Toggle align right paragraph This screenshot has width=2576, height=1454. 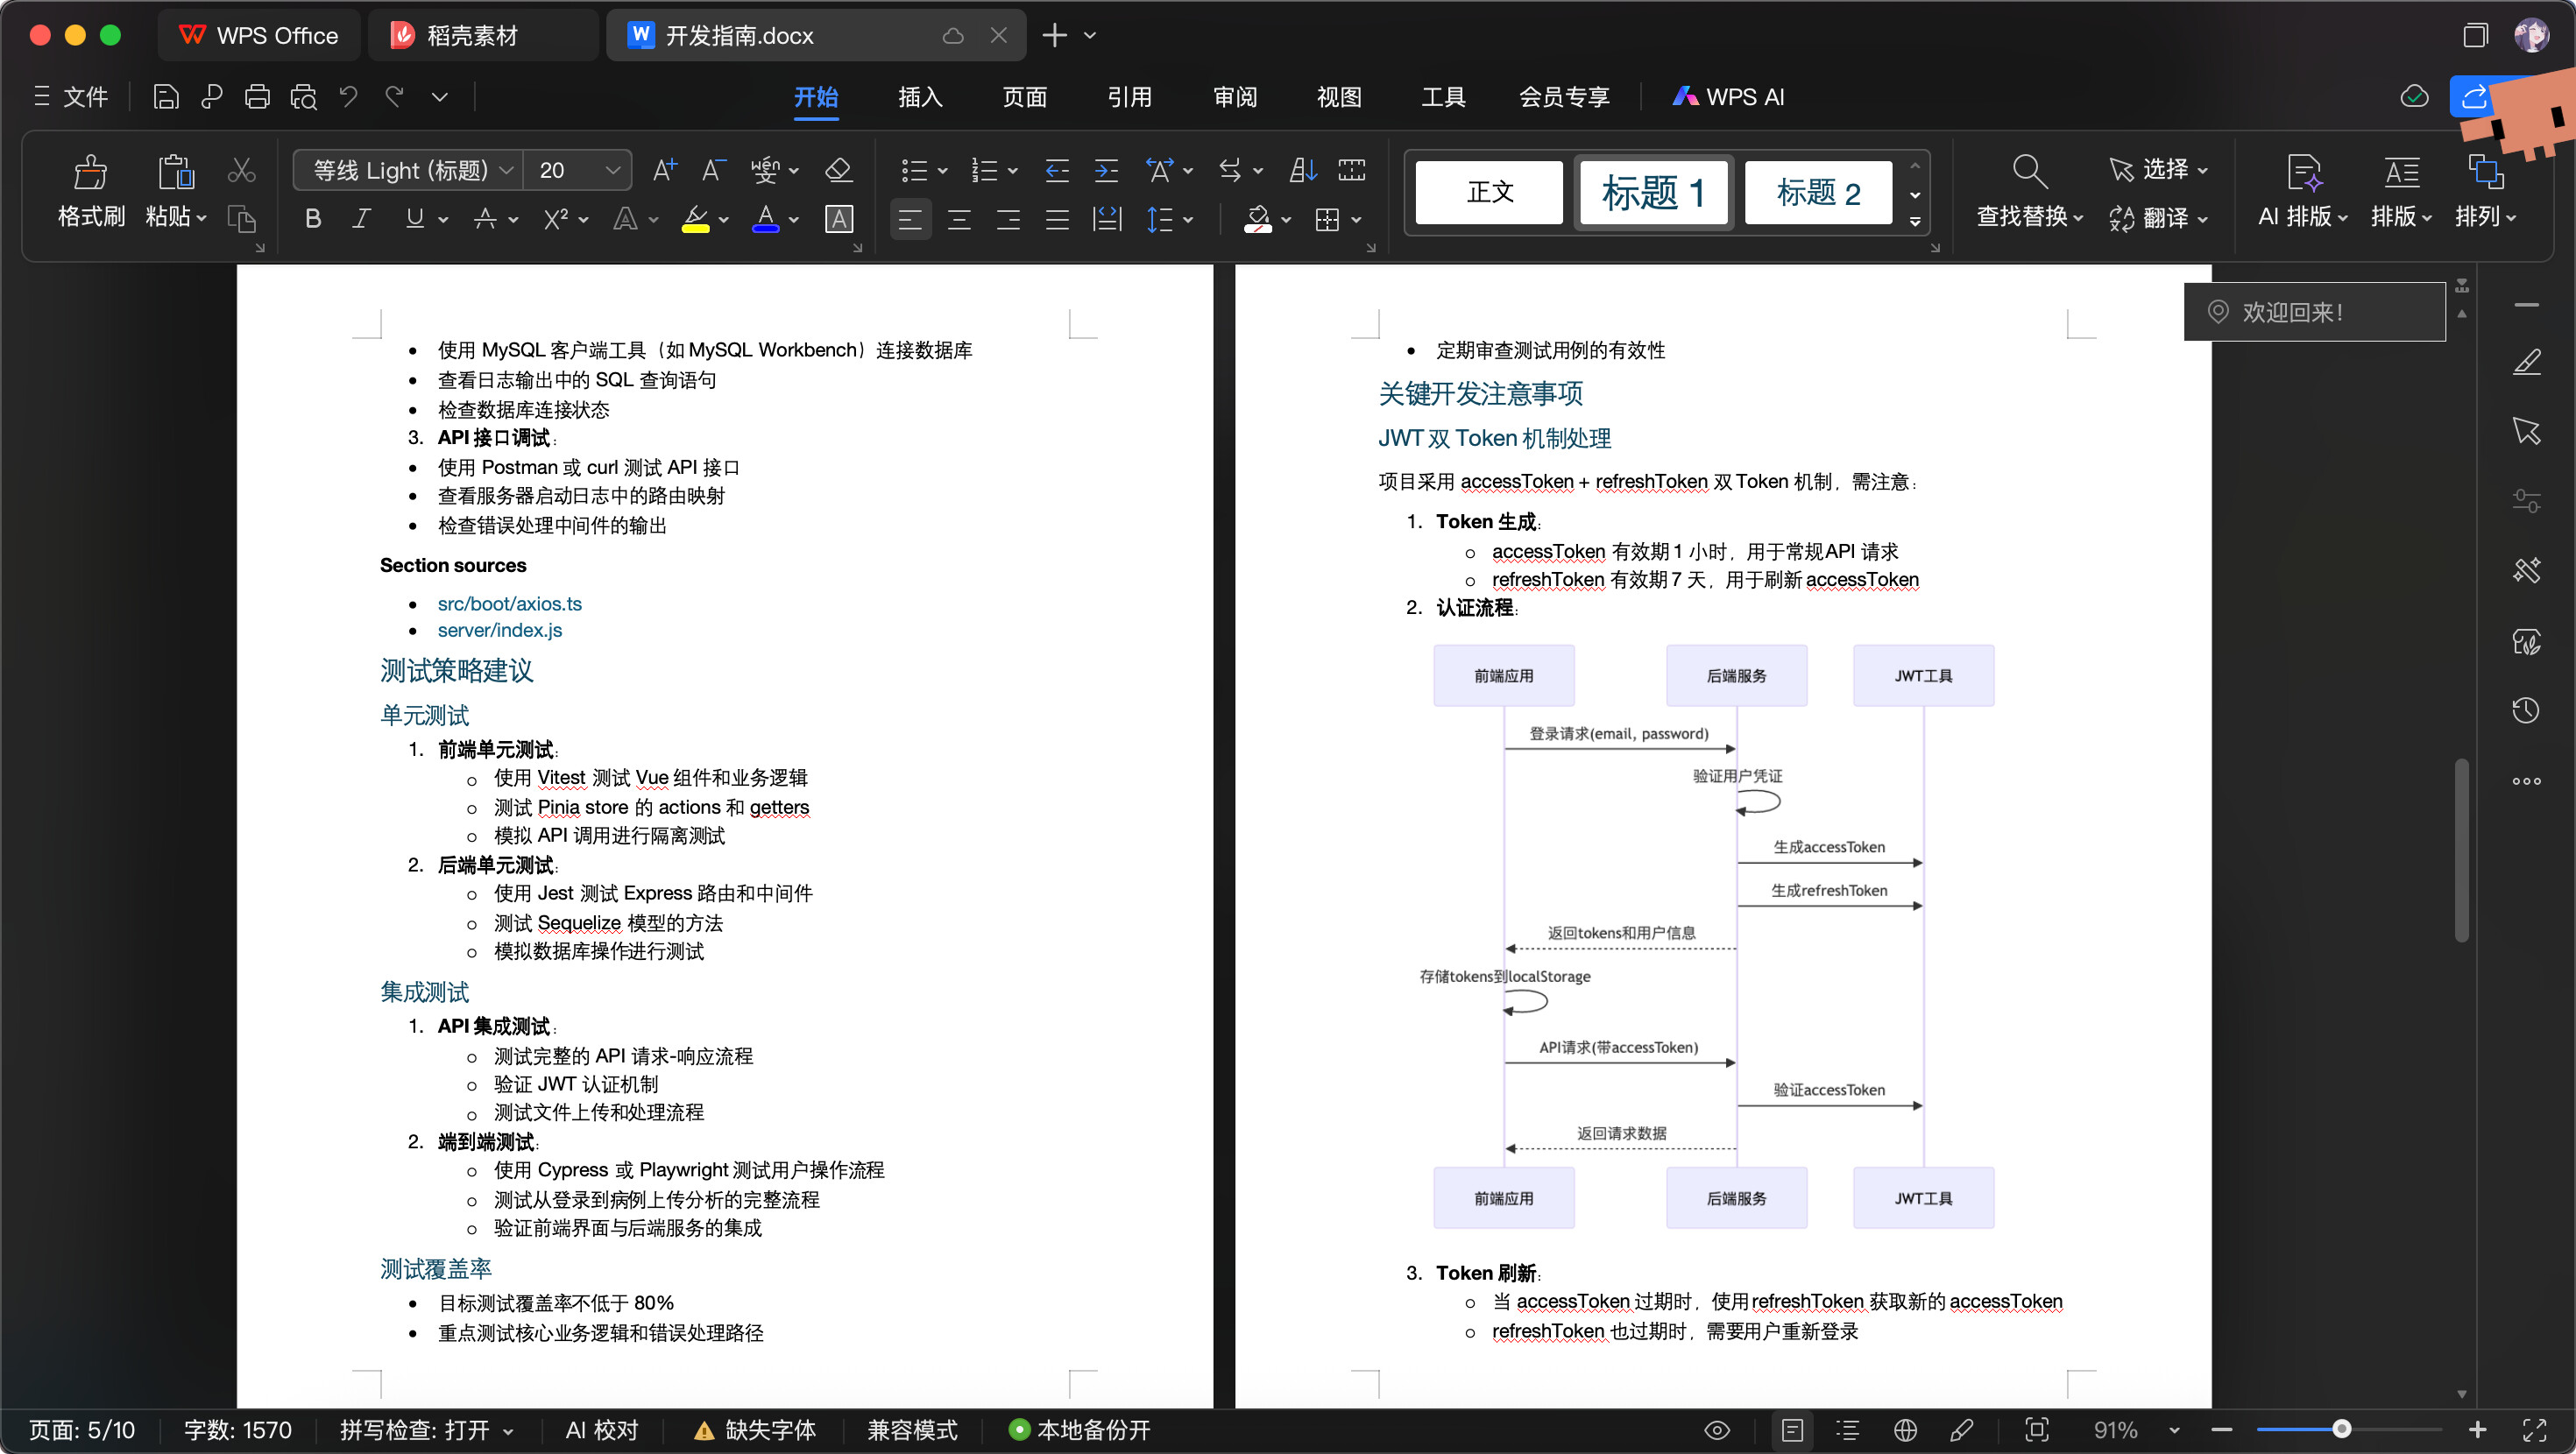(x=1008, y=219)
